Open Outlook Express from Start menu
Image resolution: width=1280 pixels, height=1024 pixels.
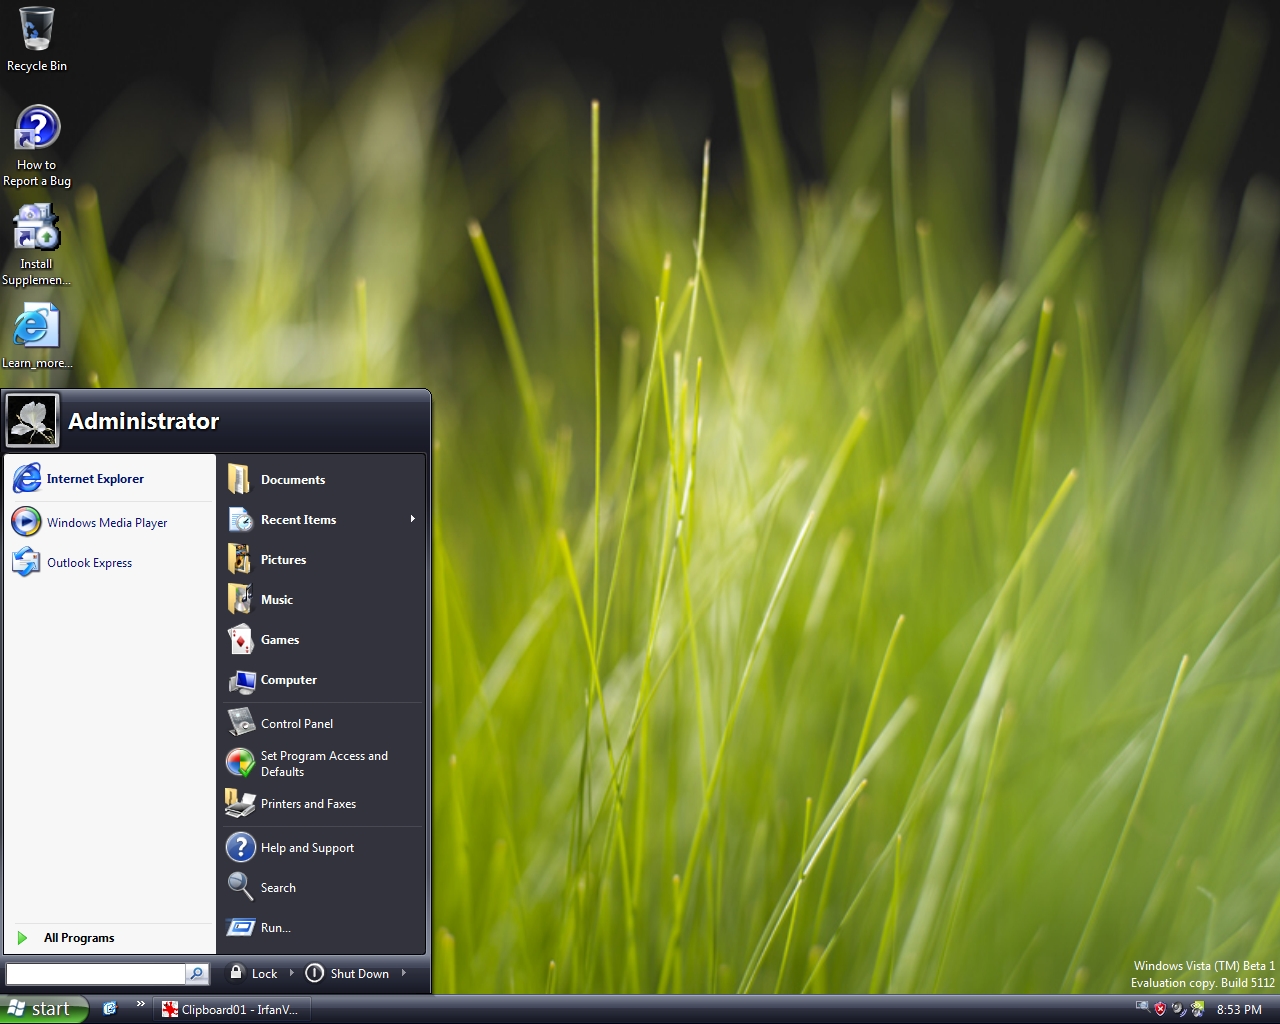pyautogui.click(x=110, y=562)
